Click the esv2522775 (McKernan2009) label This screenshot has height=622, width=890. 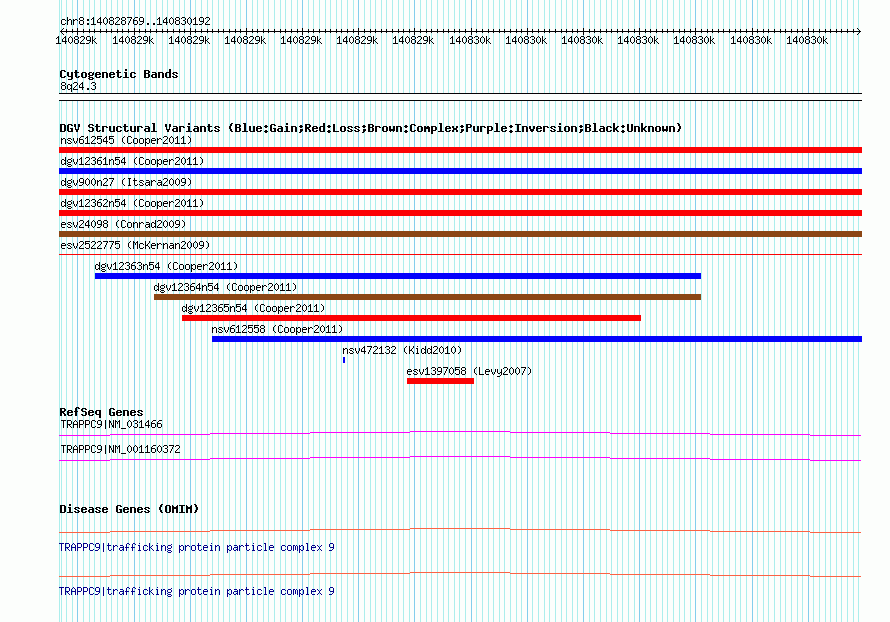(135, 245)
